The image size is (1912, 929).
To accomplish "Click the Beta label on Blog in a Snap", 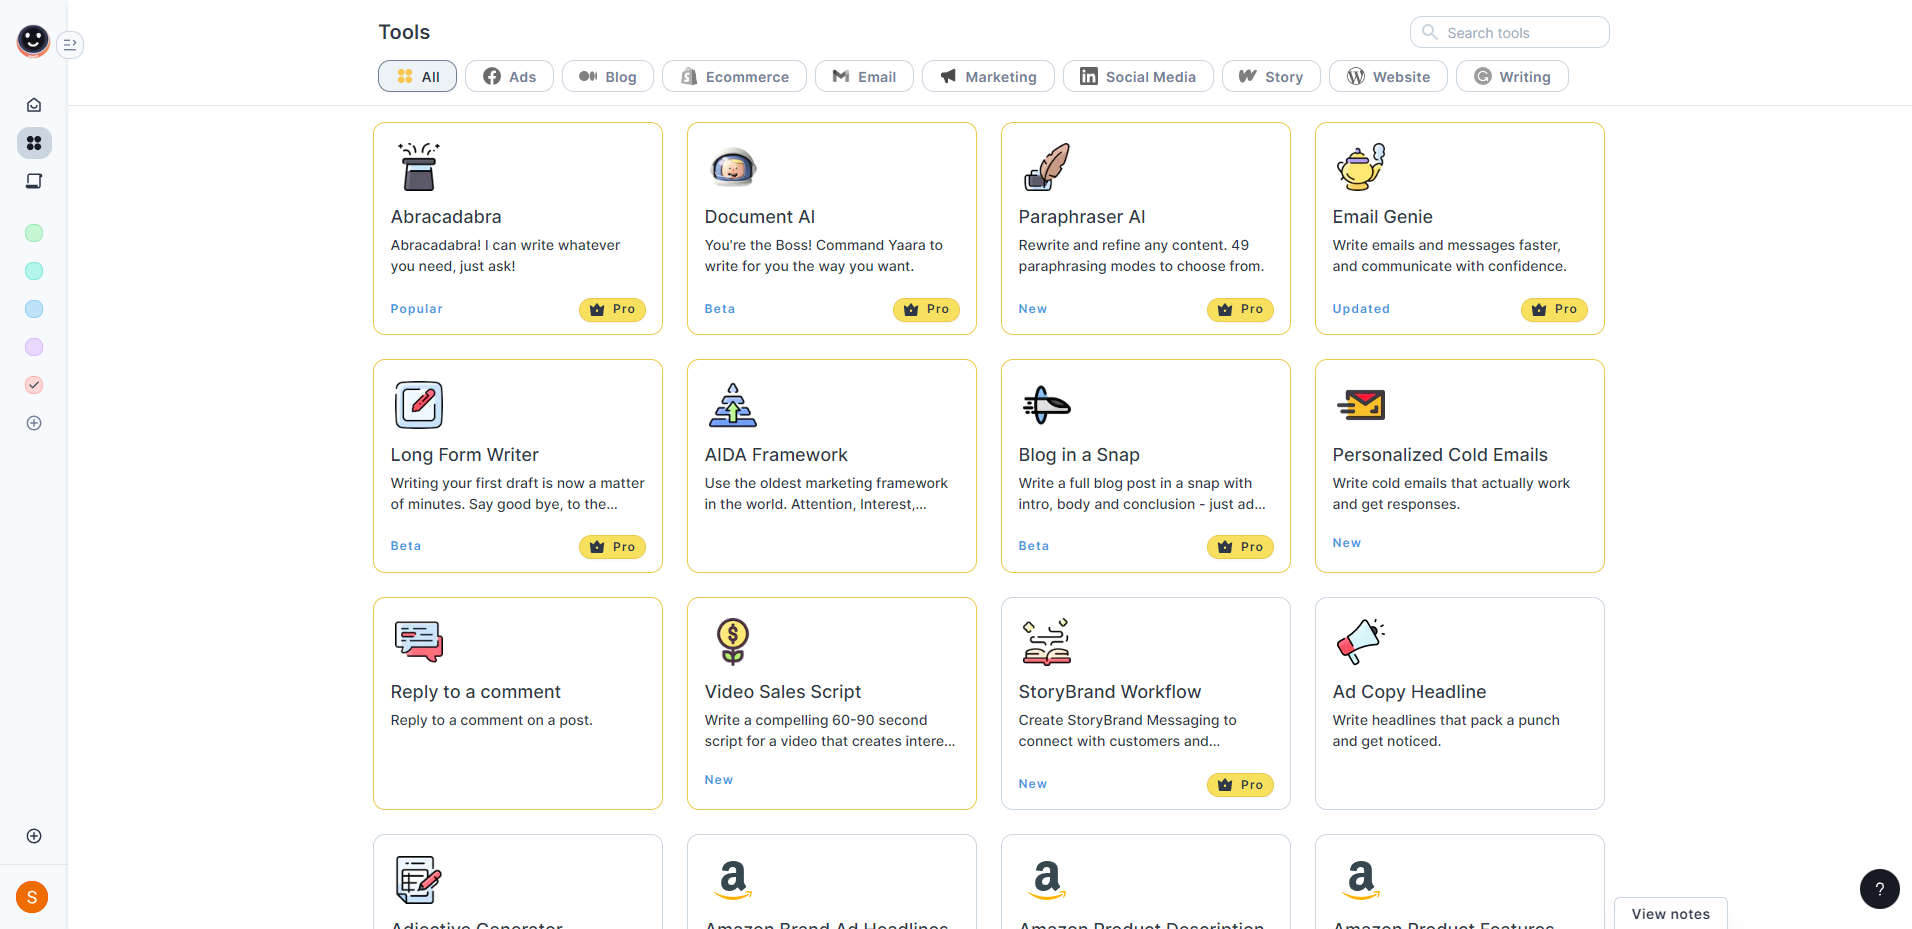I will tap(1034, 546).
